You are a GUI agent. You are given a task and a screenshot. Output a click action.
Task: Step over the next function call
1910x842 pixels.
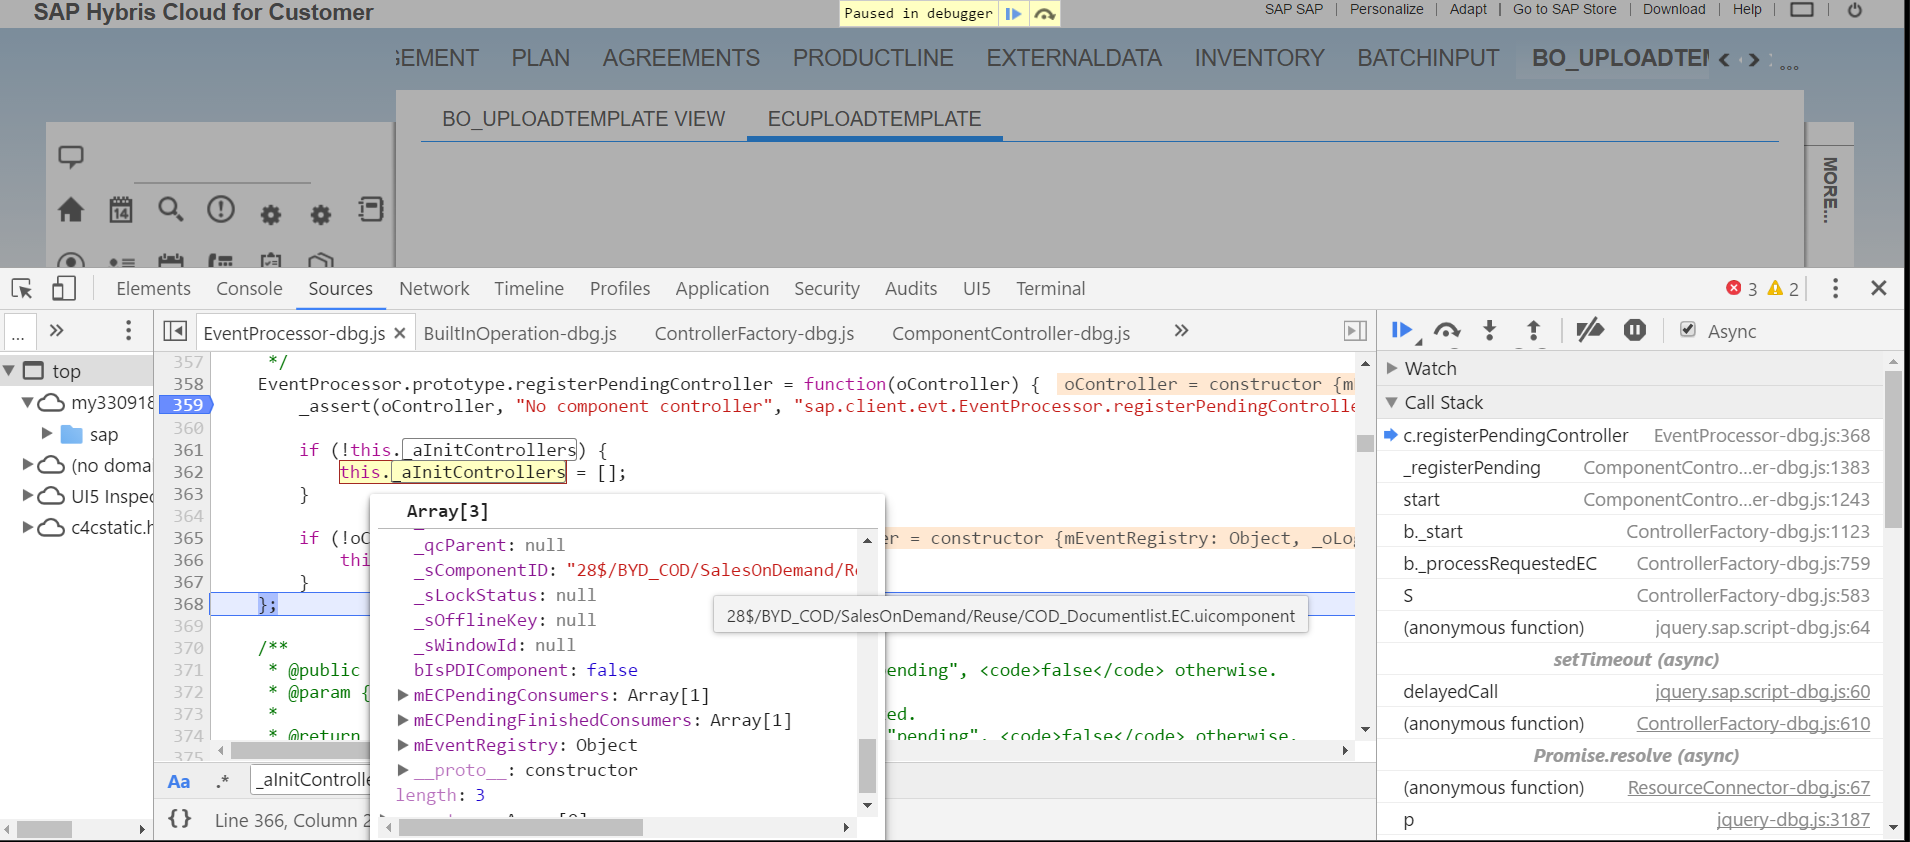click(1446, 330)
